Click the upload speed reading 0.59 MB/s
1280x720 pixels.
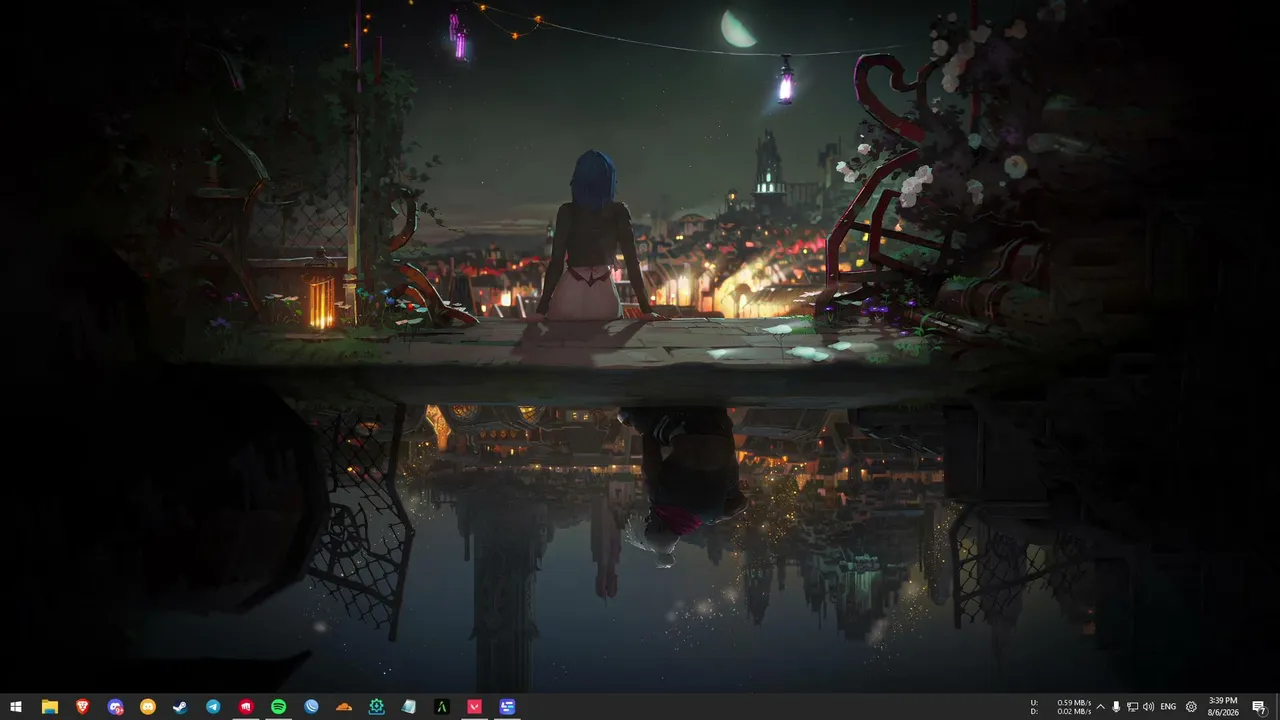[1074, 702]
